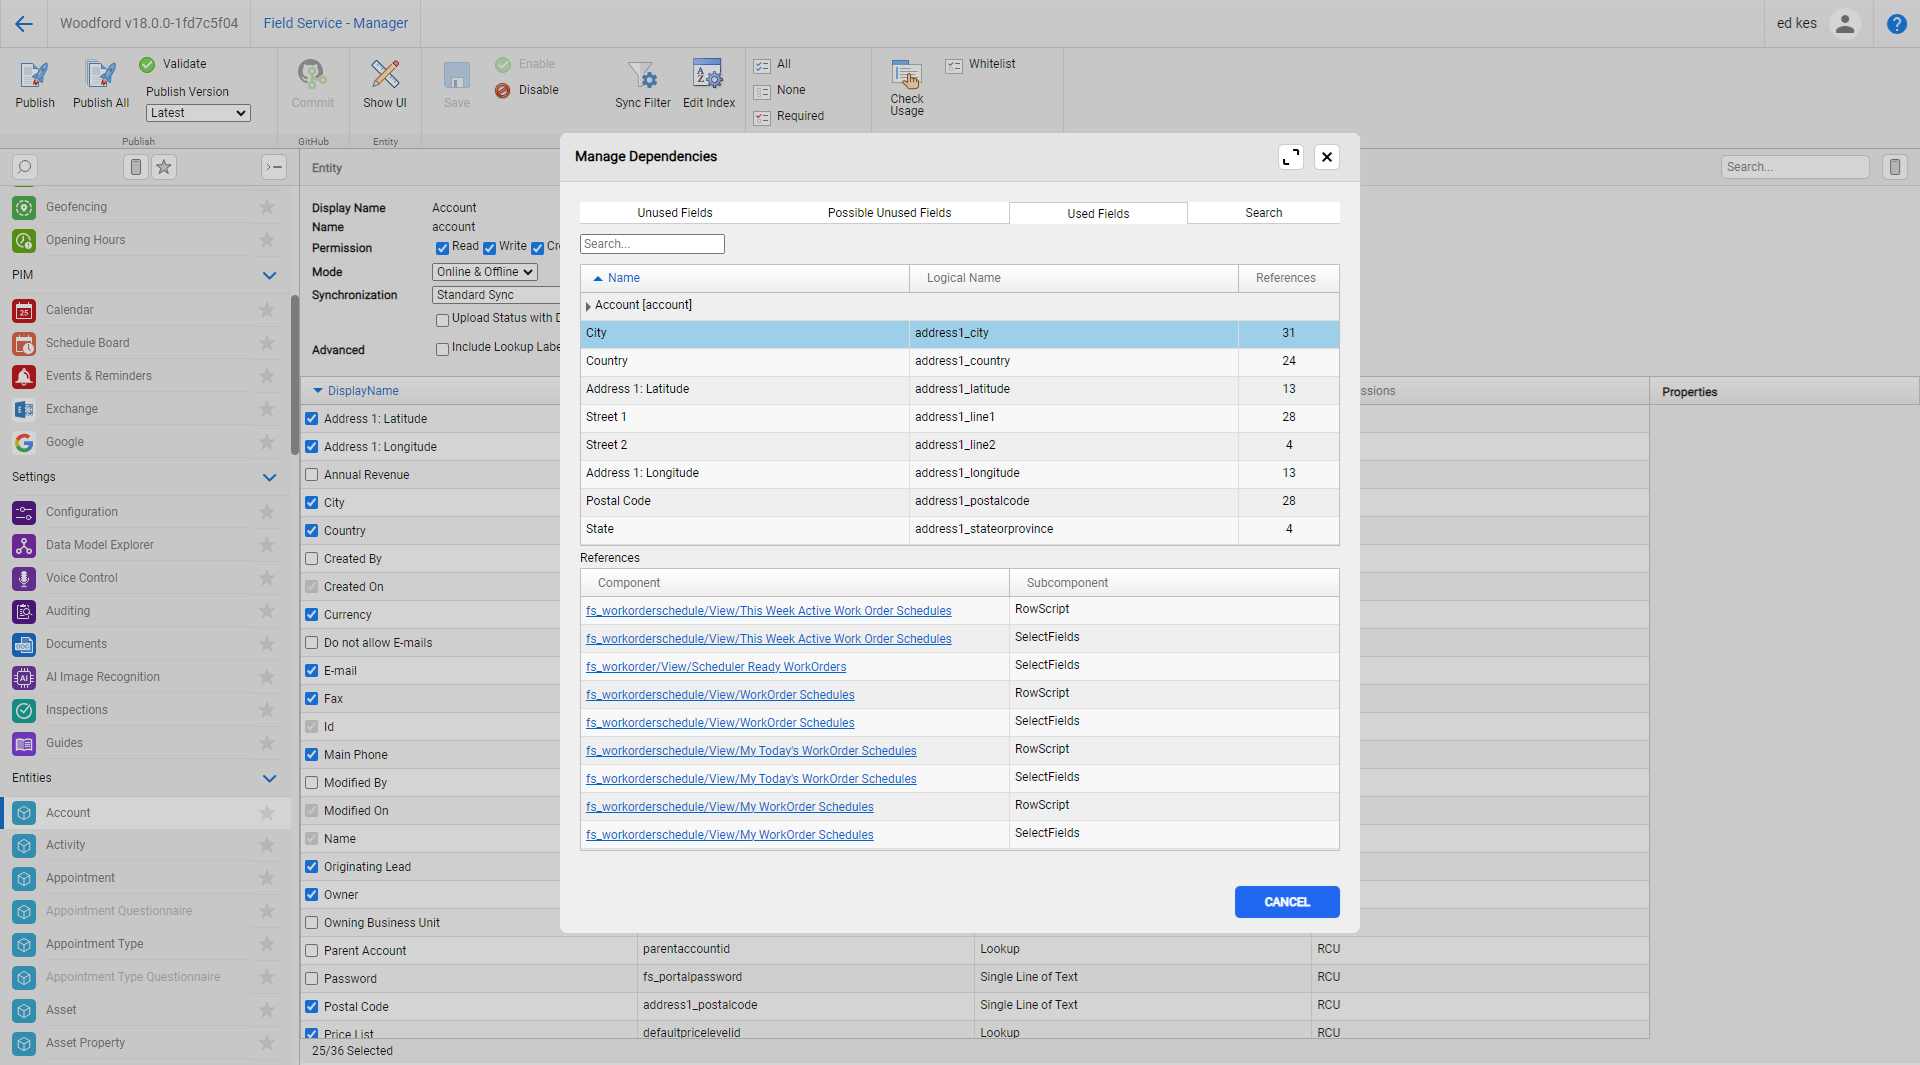The image size is (1920, 1065).
Task: Open the Edit Index tool
Action: click(708, 84)
